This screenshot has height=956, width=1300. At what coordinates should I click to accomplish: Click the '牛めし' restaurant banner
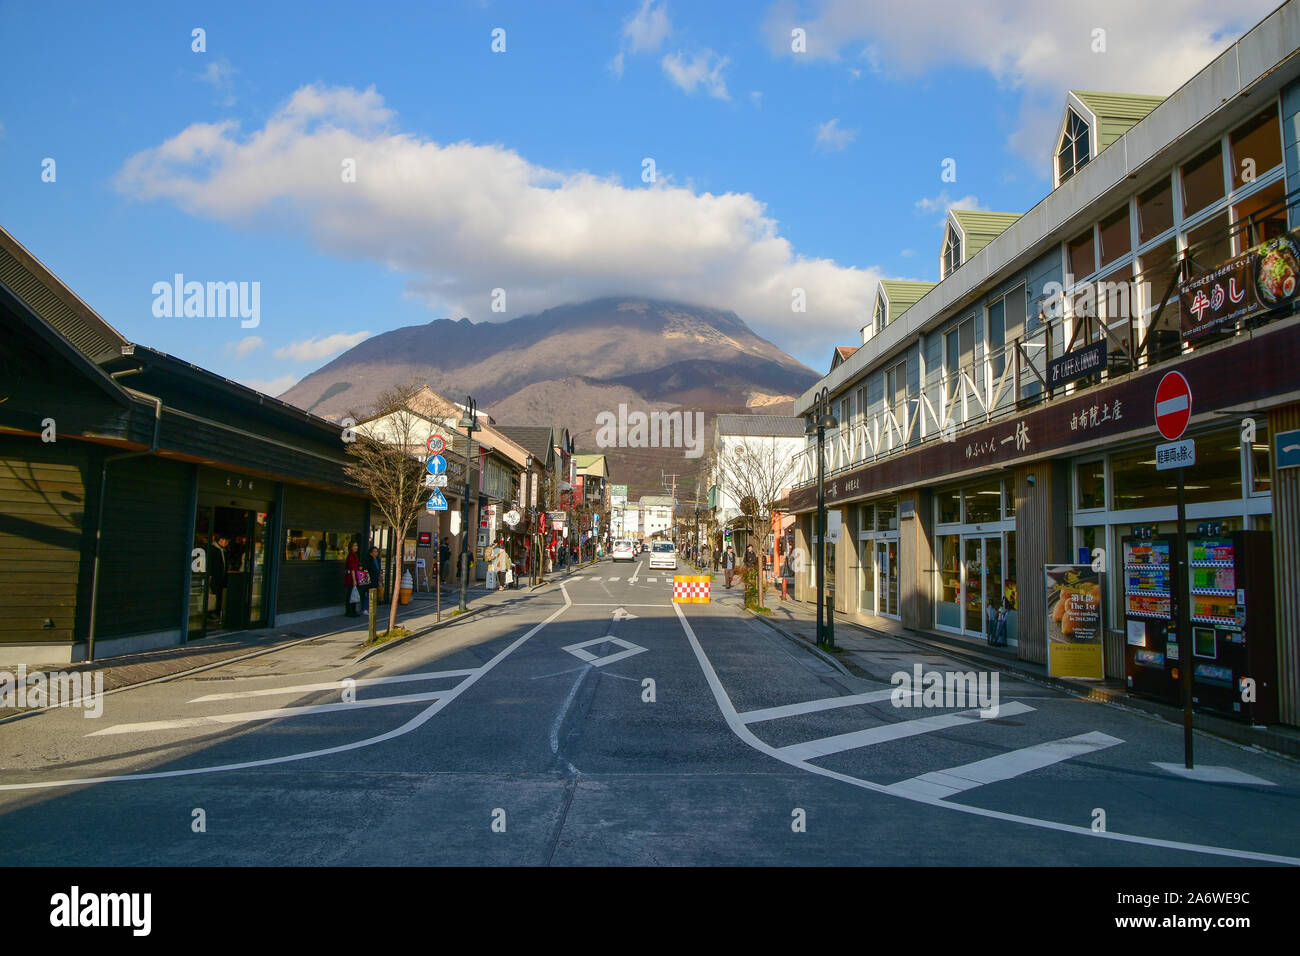[x=1239, y=287]
